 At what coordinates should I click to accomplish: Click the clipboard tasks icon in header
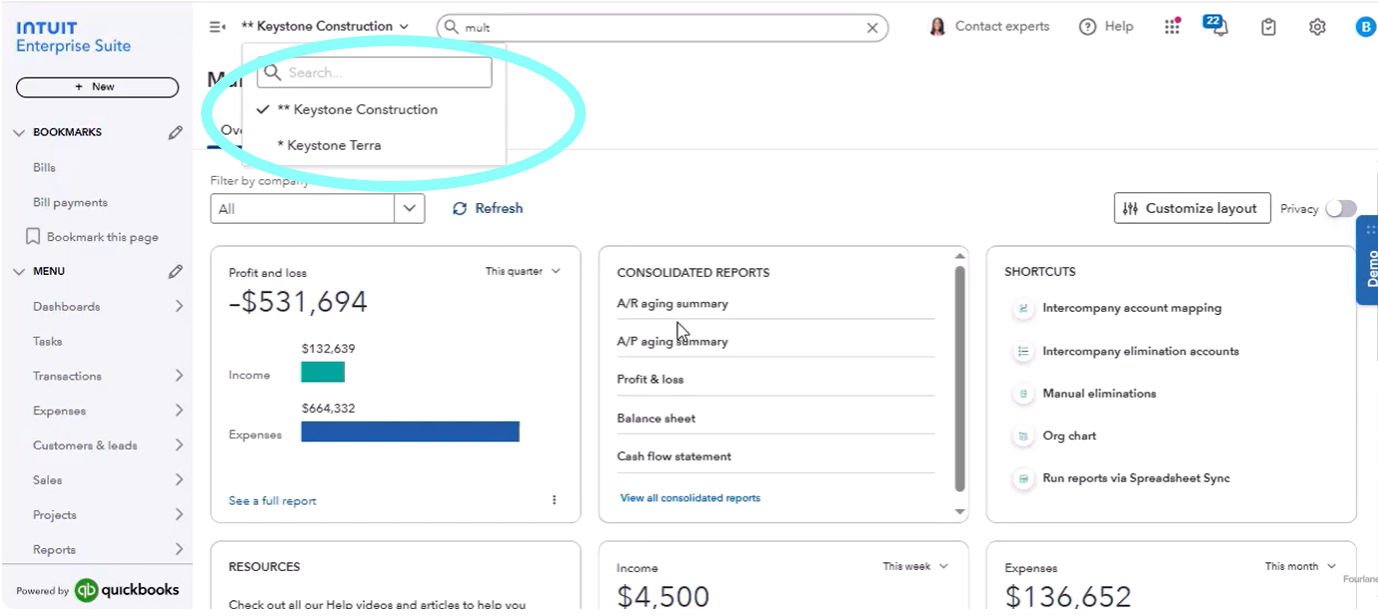pos(1268,27)
